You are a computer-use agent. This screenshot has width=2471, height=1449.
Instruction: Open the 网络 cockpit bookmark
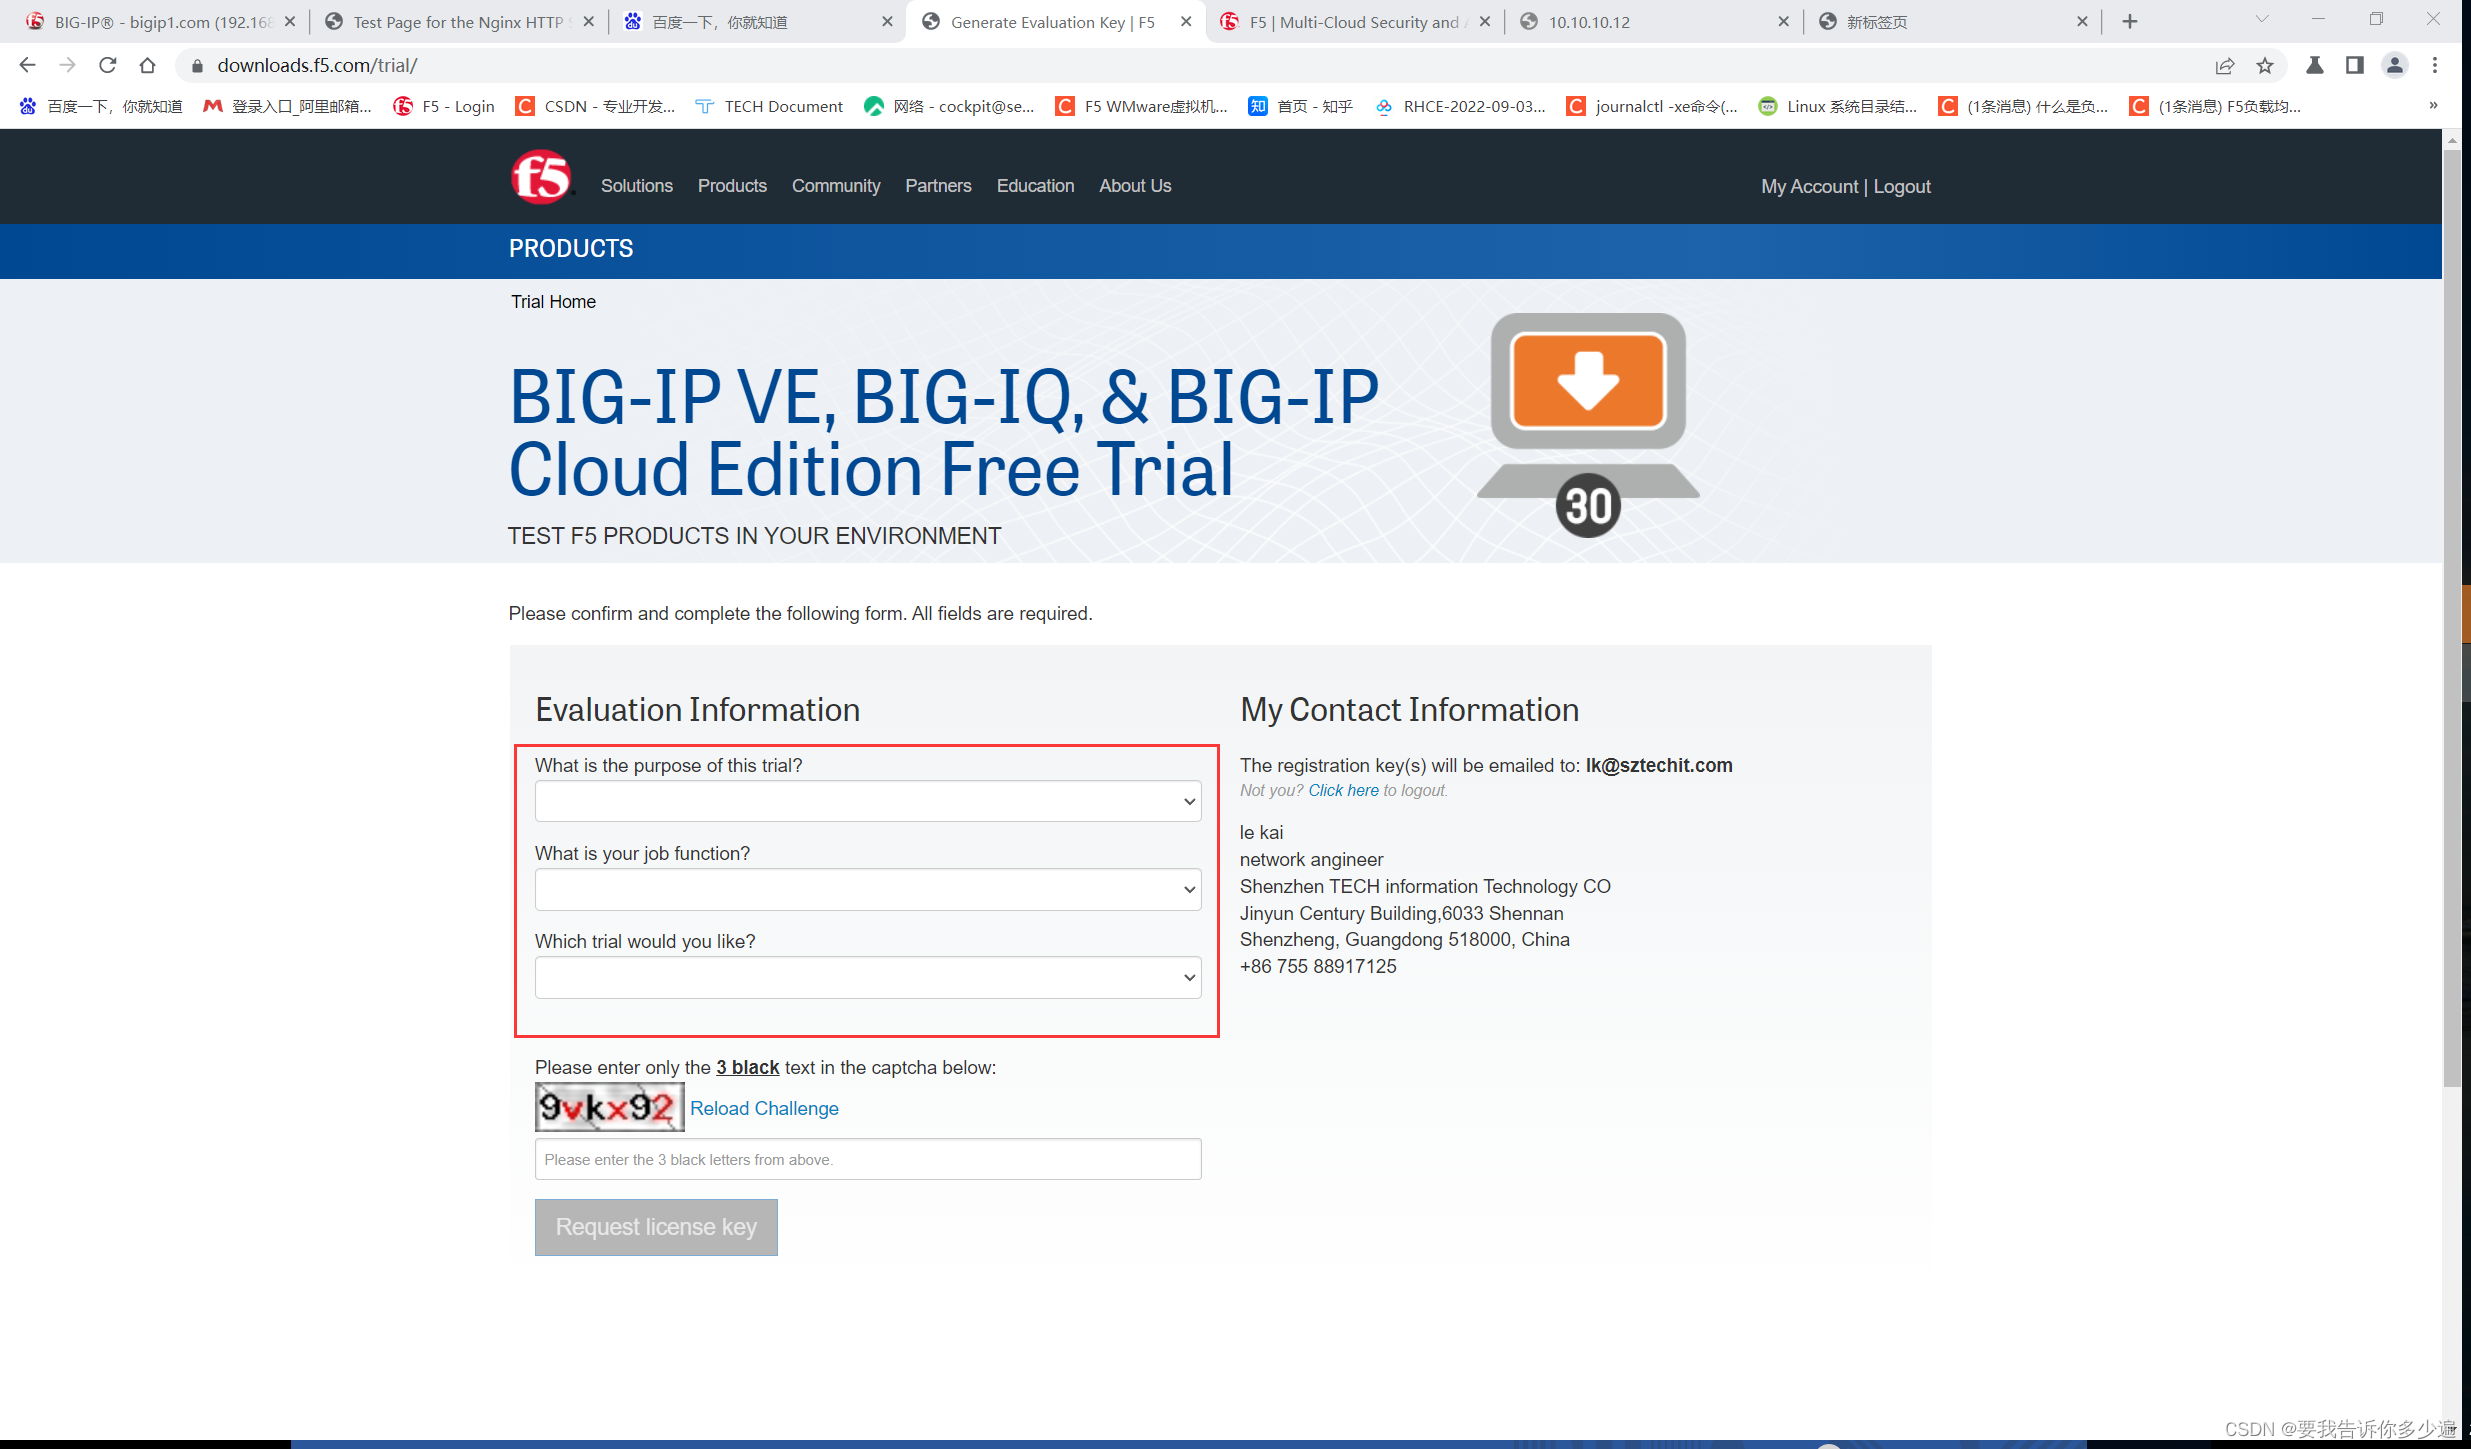[x=949, y=106]
